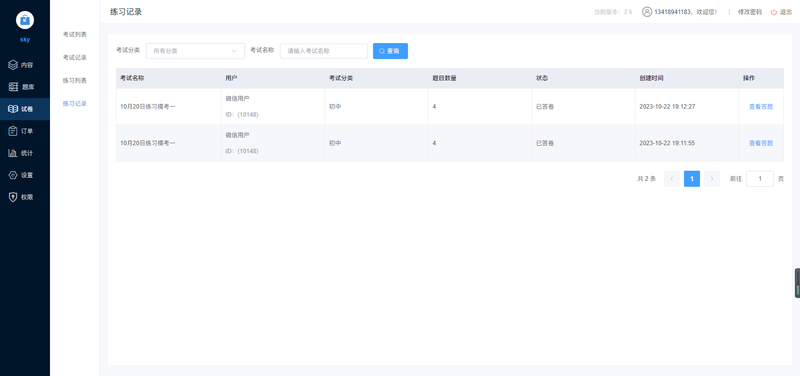
Task: Click the timestamp 2023-10-22 19:12:27
Action: [x=667, y=107]
